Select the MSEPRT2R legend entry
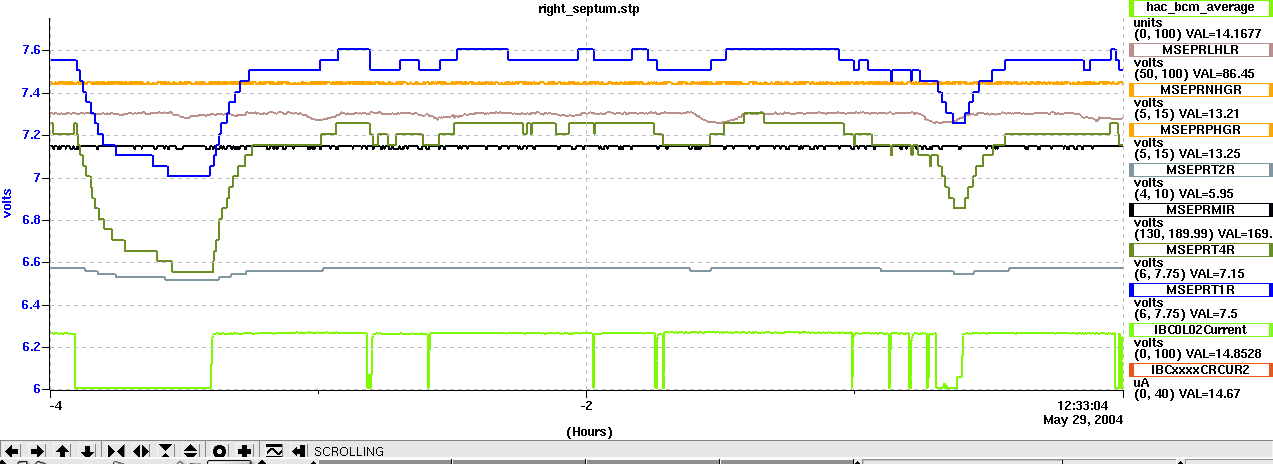This screenshot has height=464, width=1273. click(1200, 169)
